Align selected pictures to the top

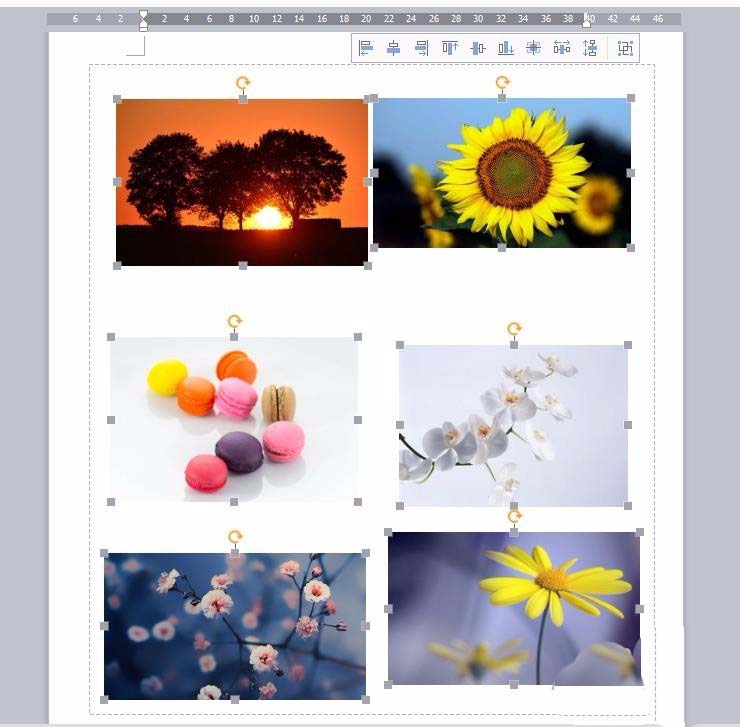click(x=450, y=48)
